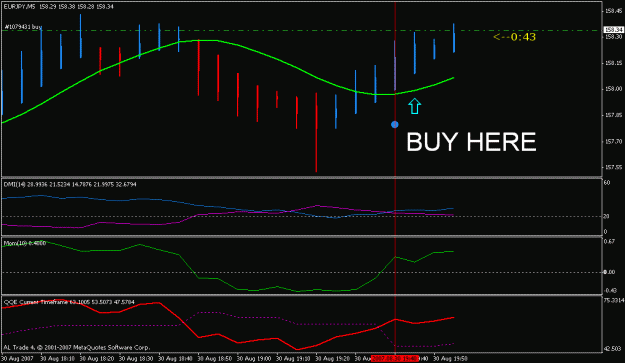Click the 157.70 price axis label
Image resolution: width=625 pixels, height=363 pixels.
[x=613, y=141]
